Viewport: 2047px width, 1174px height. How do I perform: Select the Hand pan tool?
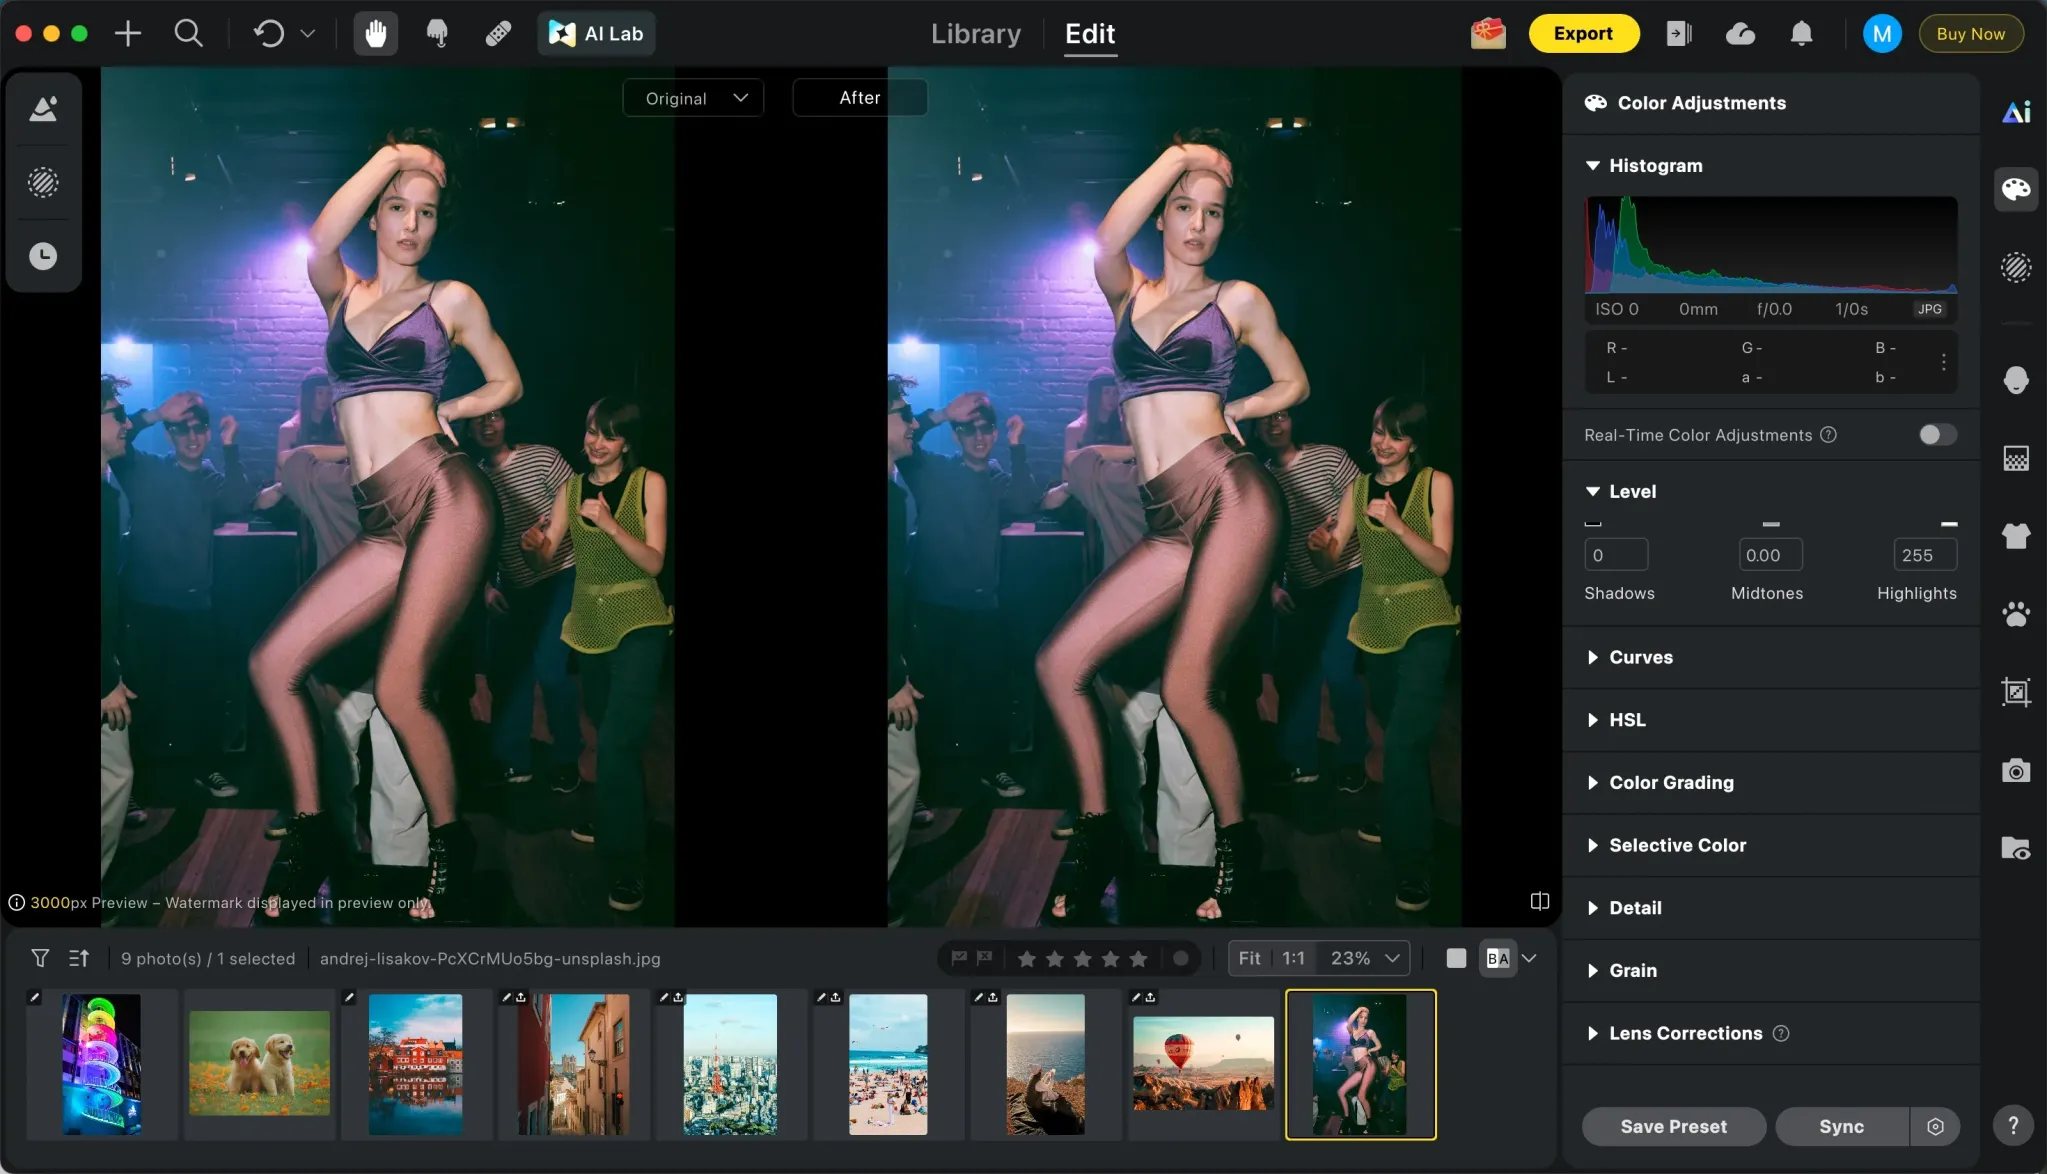[375, 34]
